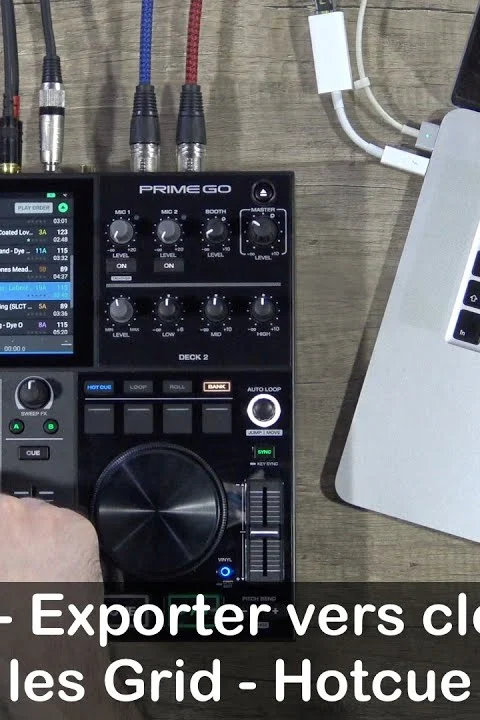Image resolution: width=480 pixels, height=720 pixels.
Task: Select the ROLL pad mode
Action: click(x=177, y=387)
